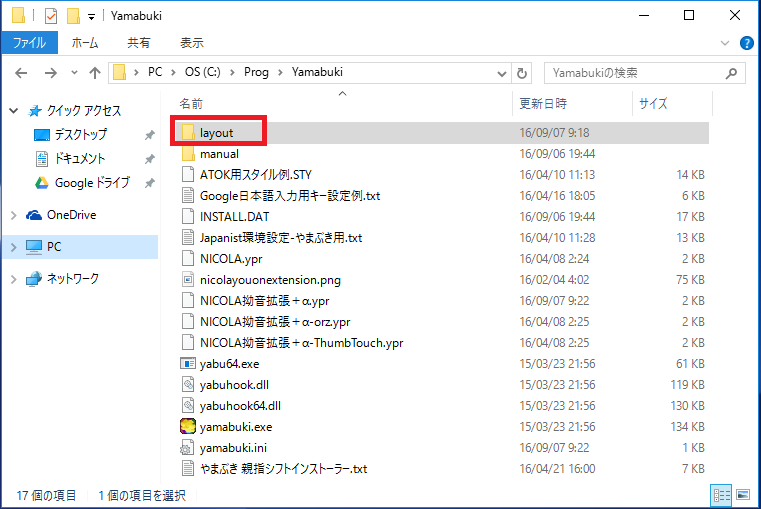
Task: Expand the PC tree node
Action: click(x=14, y=247)
